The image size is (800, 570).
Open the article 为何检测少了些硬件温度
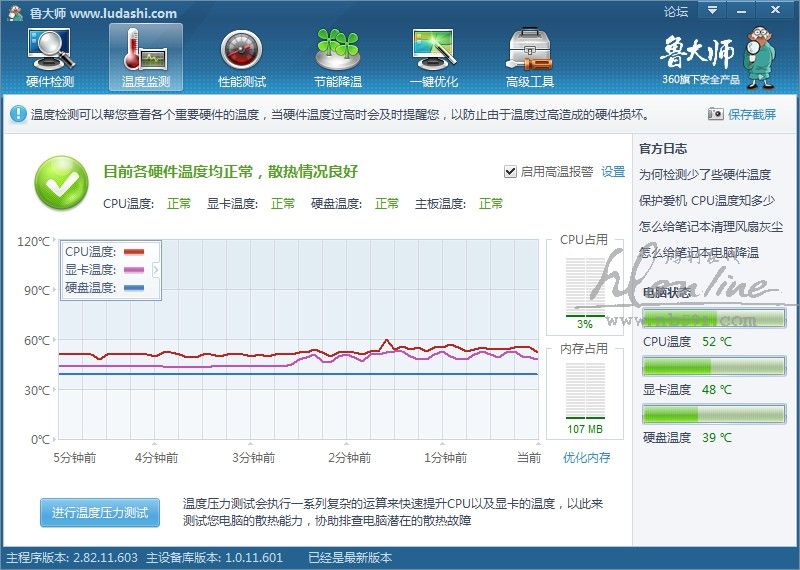(705, 175)
